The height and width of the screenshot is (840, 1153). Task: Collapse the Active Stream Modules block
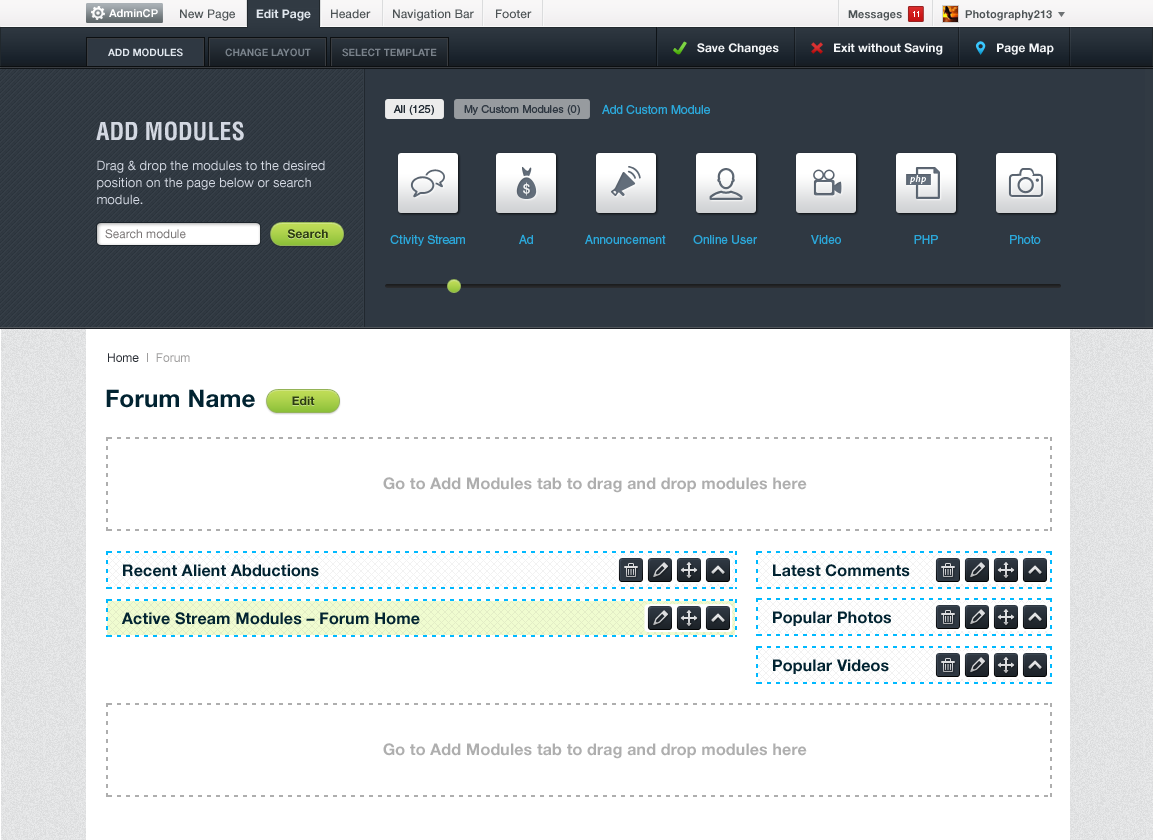pos(717,618)
